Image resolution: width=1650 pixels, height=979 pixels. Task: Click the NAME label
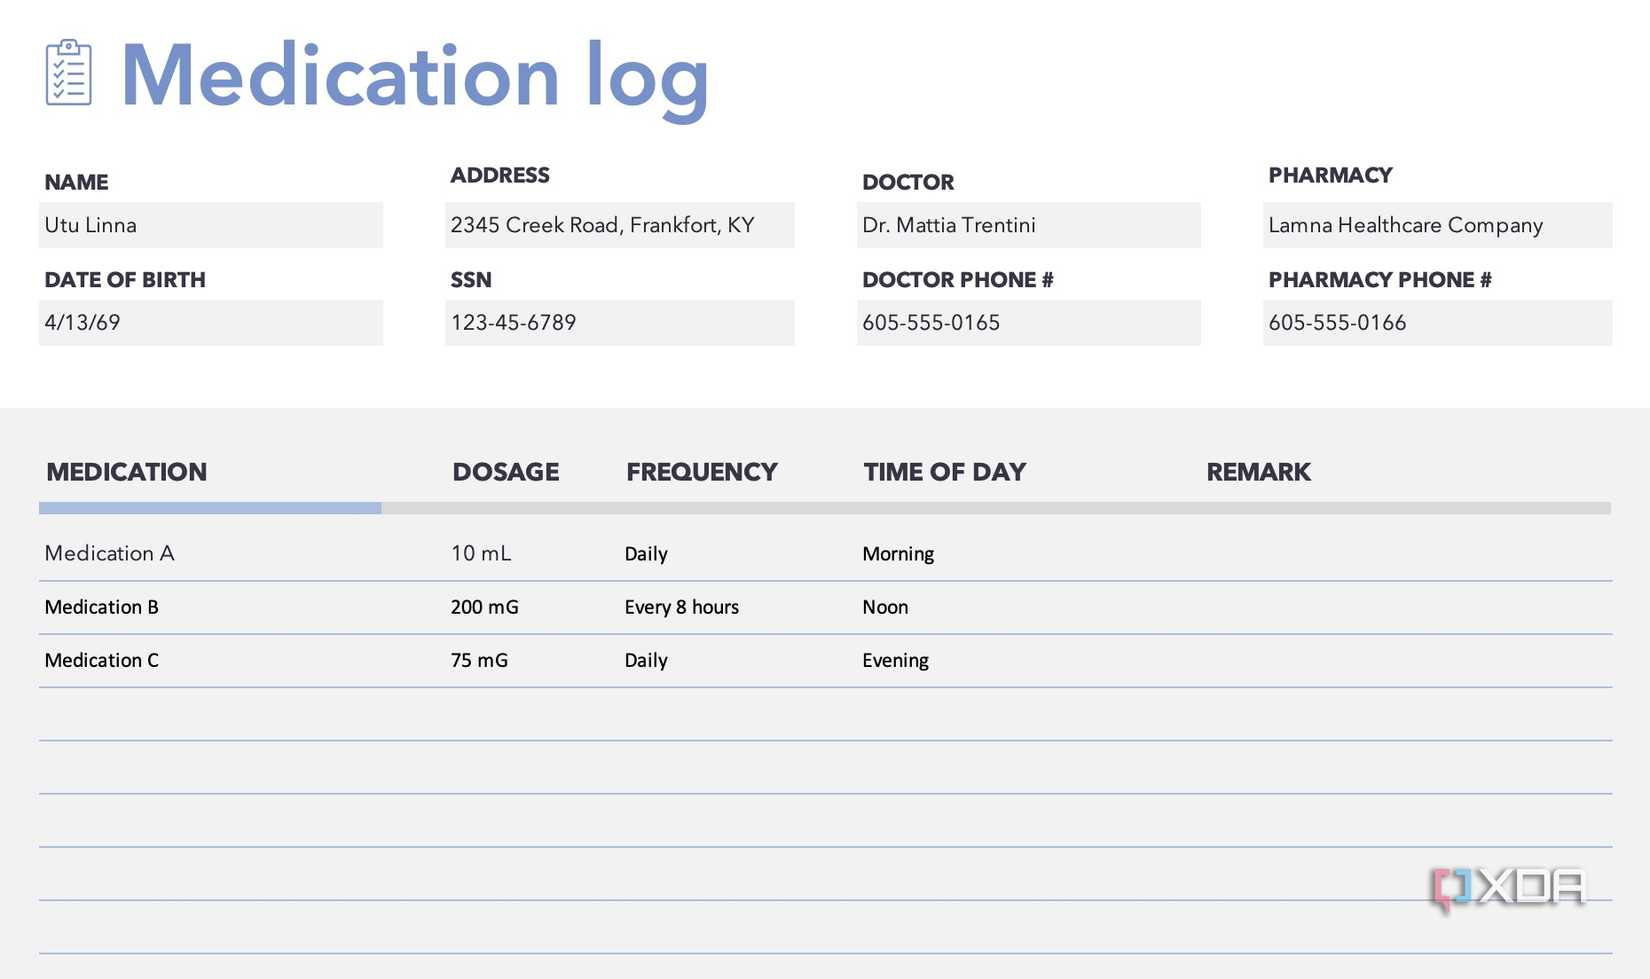coord(76,182)
